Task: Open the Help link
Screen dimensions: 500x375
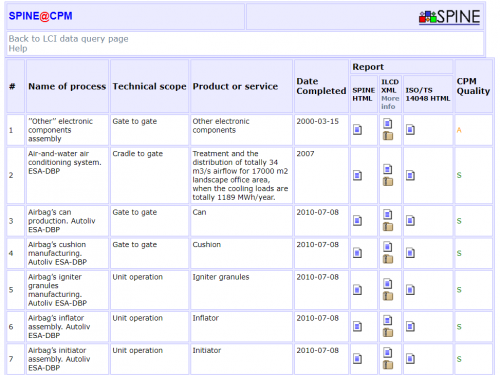Action: 18,48
